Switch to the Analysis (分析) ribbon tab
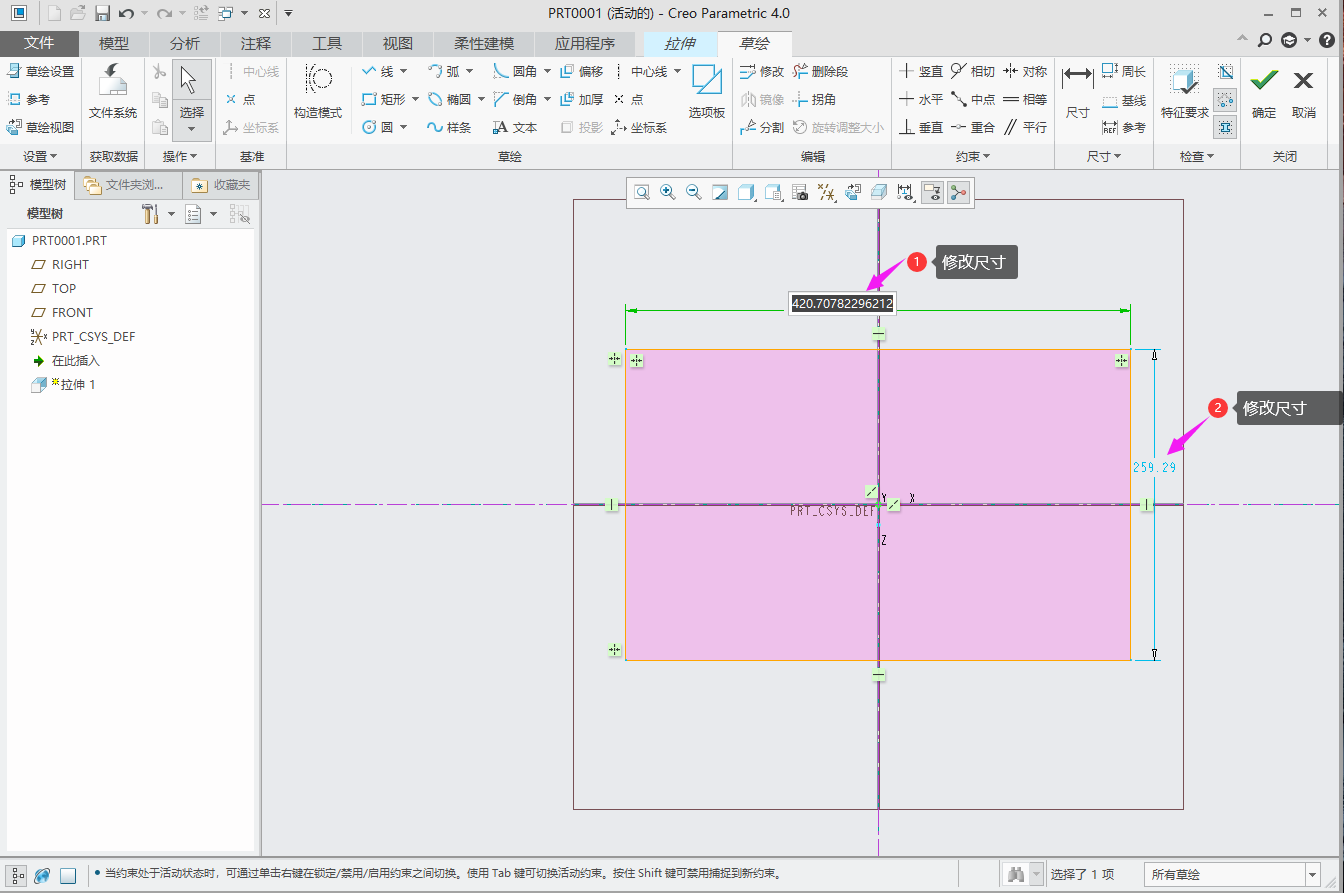Image resolution: width=1344 pixels, height=893 pixels. [184, 44]
